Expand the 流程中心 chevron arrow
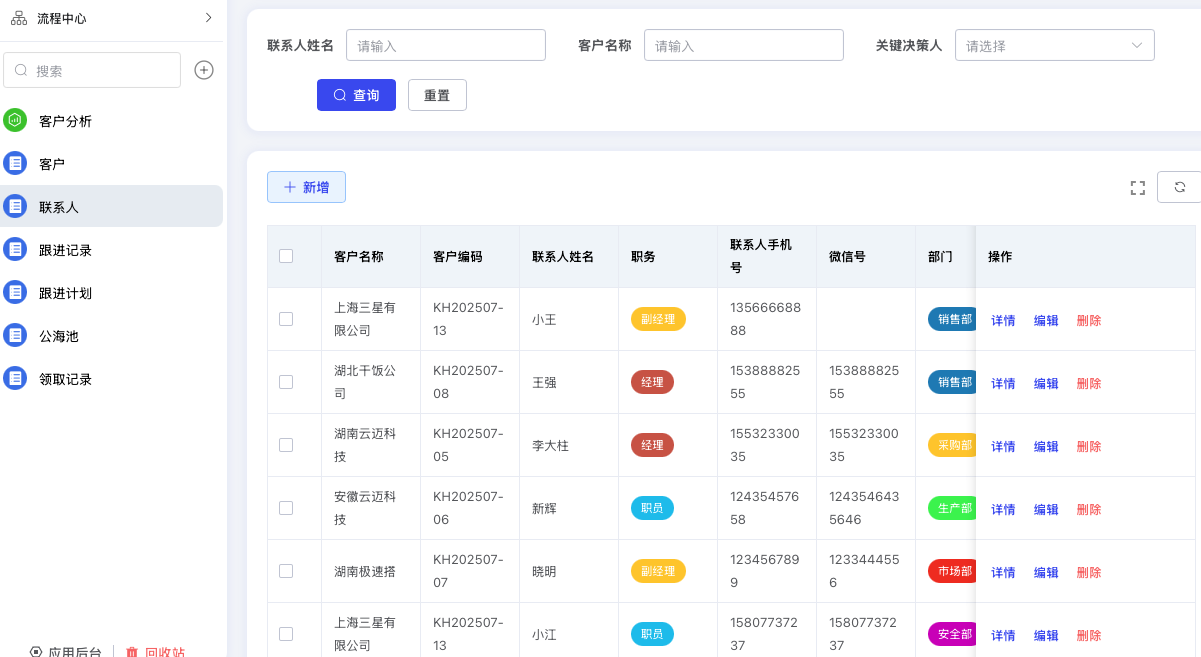 coord(208,17)
